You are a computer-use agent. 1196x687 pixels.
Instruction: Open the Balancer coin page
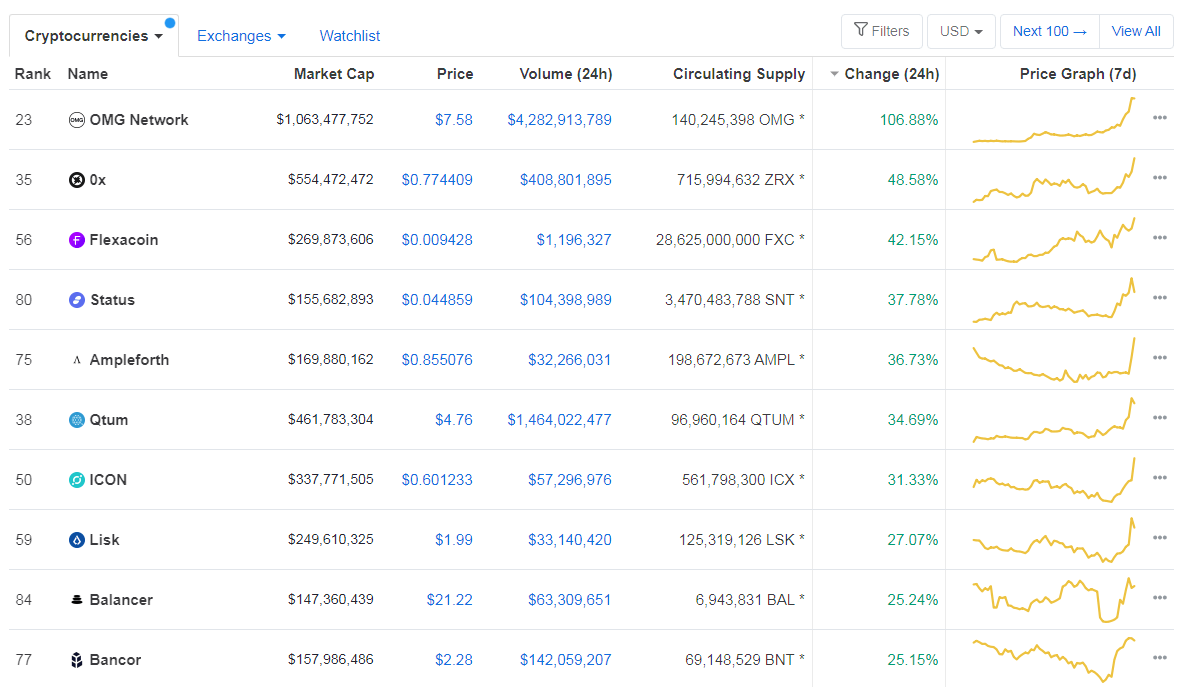[x=121, y=600]
